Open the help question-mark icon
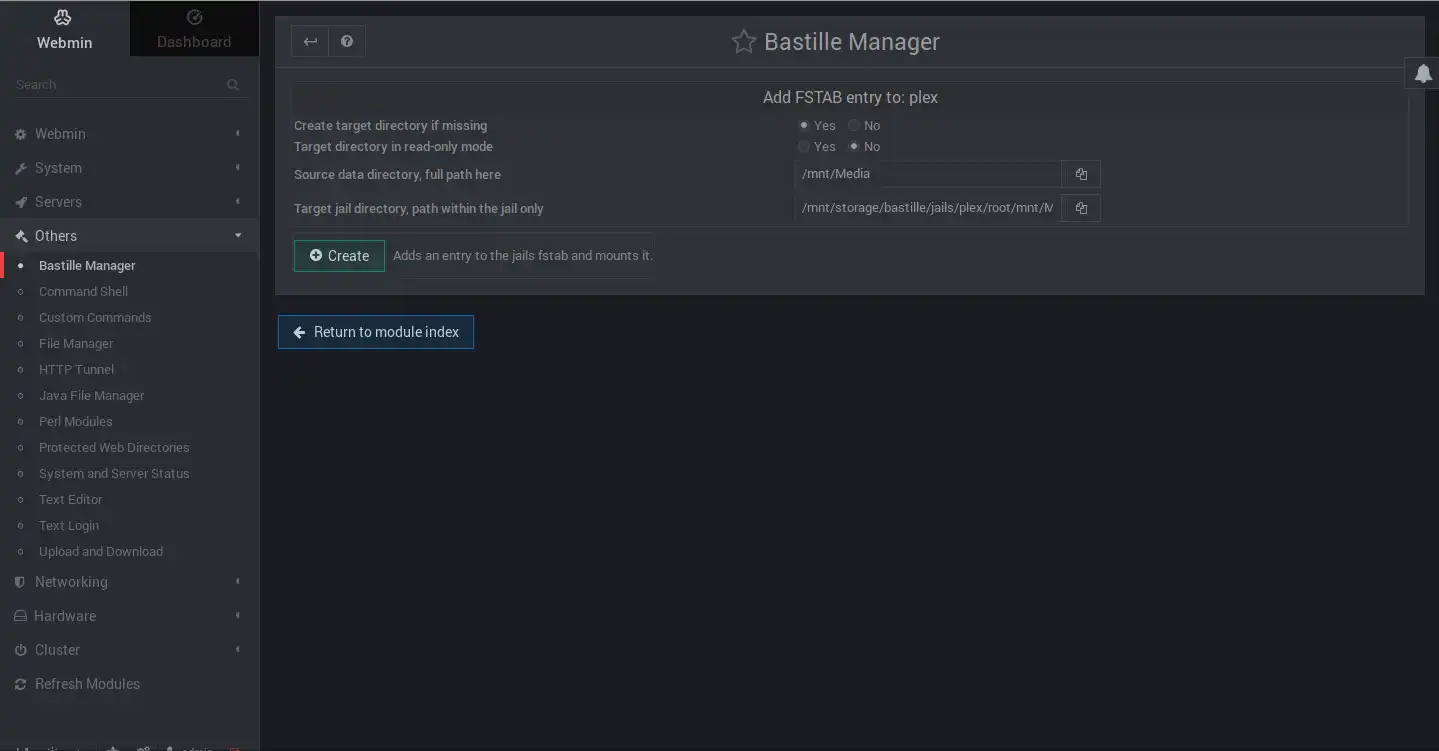 coord(347,41)
